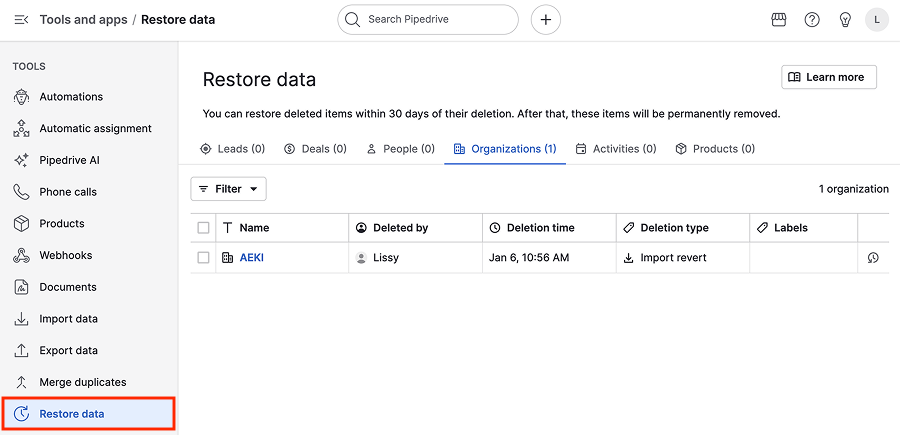
Task: Switch to the Activities (0) tab
Action: coord(615,149)
